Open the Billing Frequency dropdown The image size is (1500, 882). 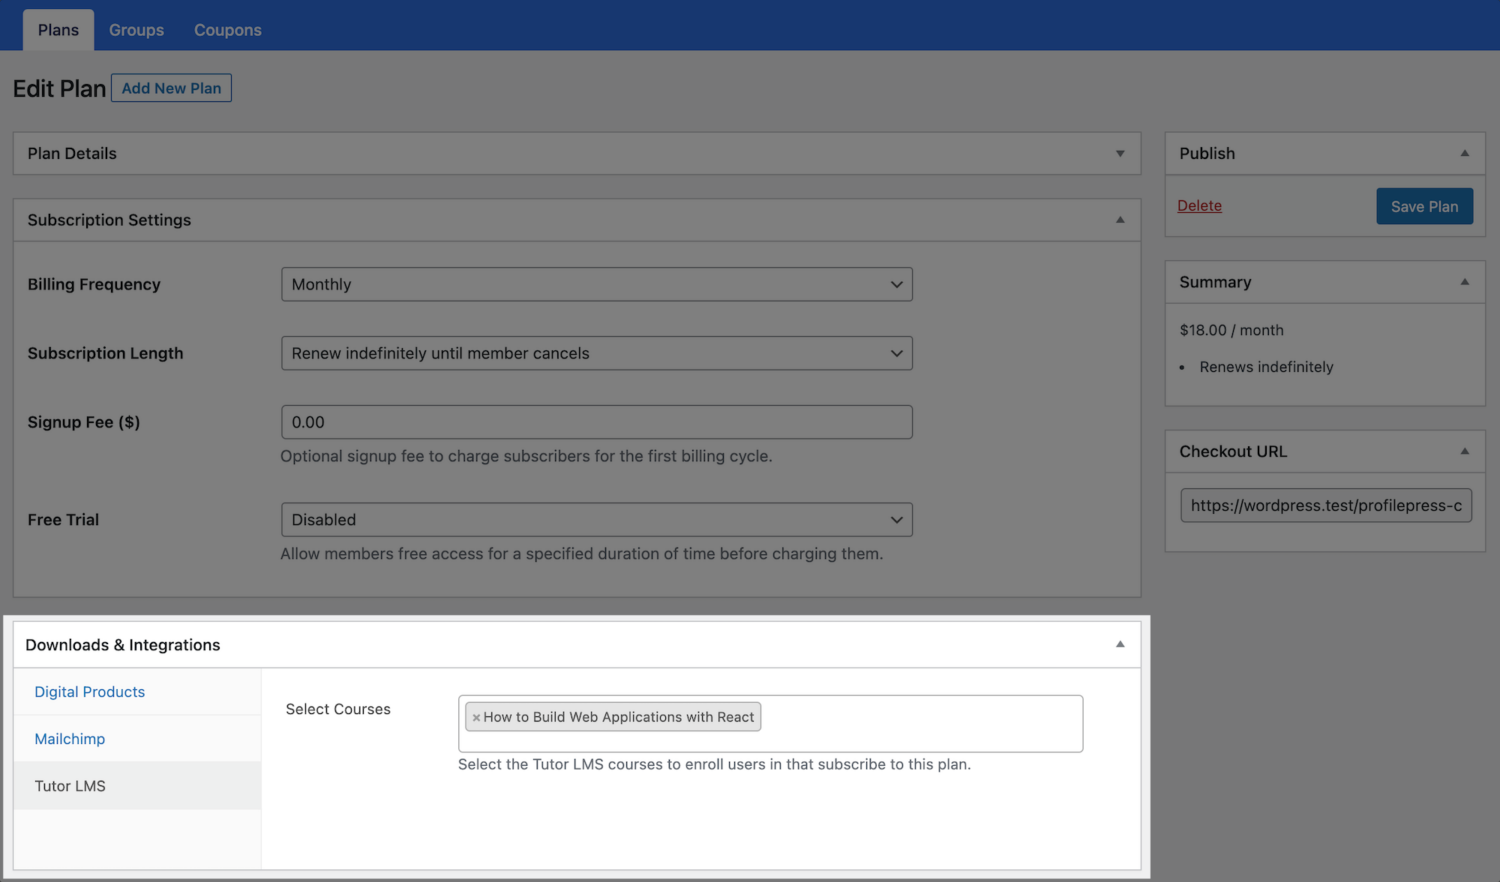(x=597, y=284)
